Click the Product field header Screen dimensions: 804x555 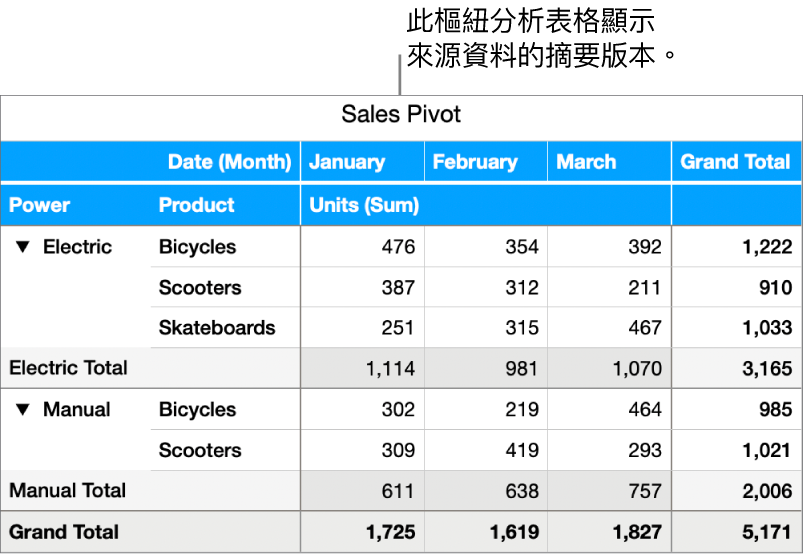197,205
